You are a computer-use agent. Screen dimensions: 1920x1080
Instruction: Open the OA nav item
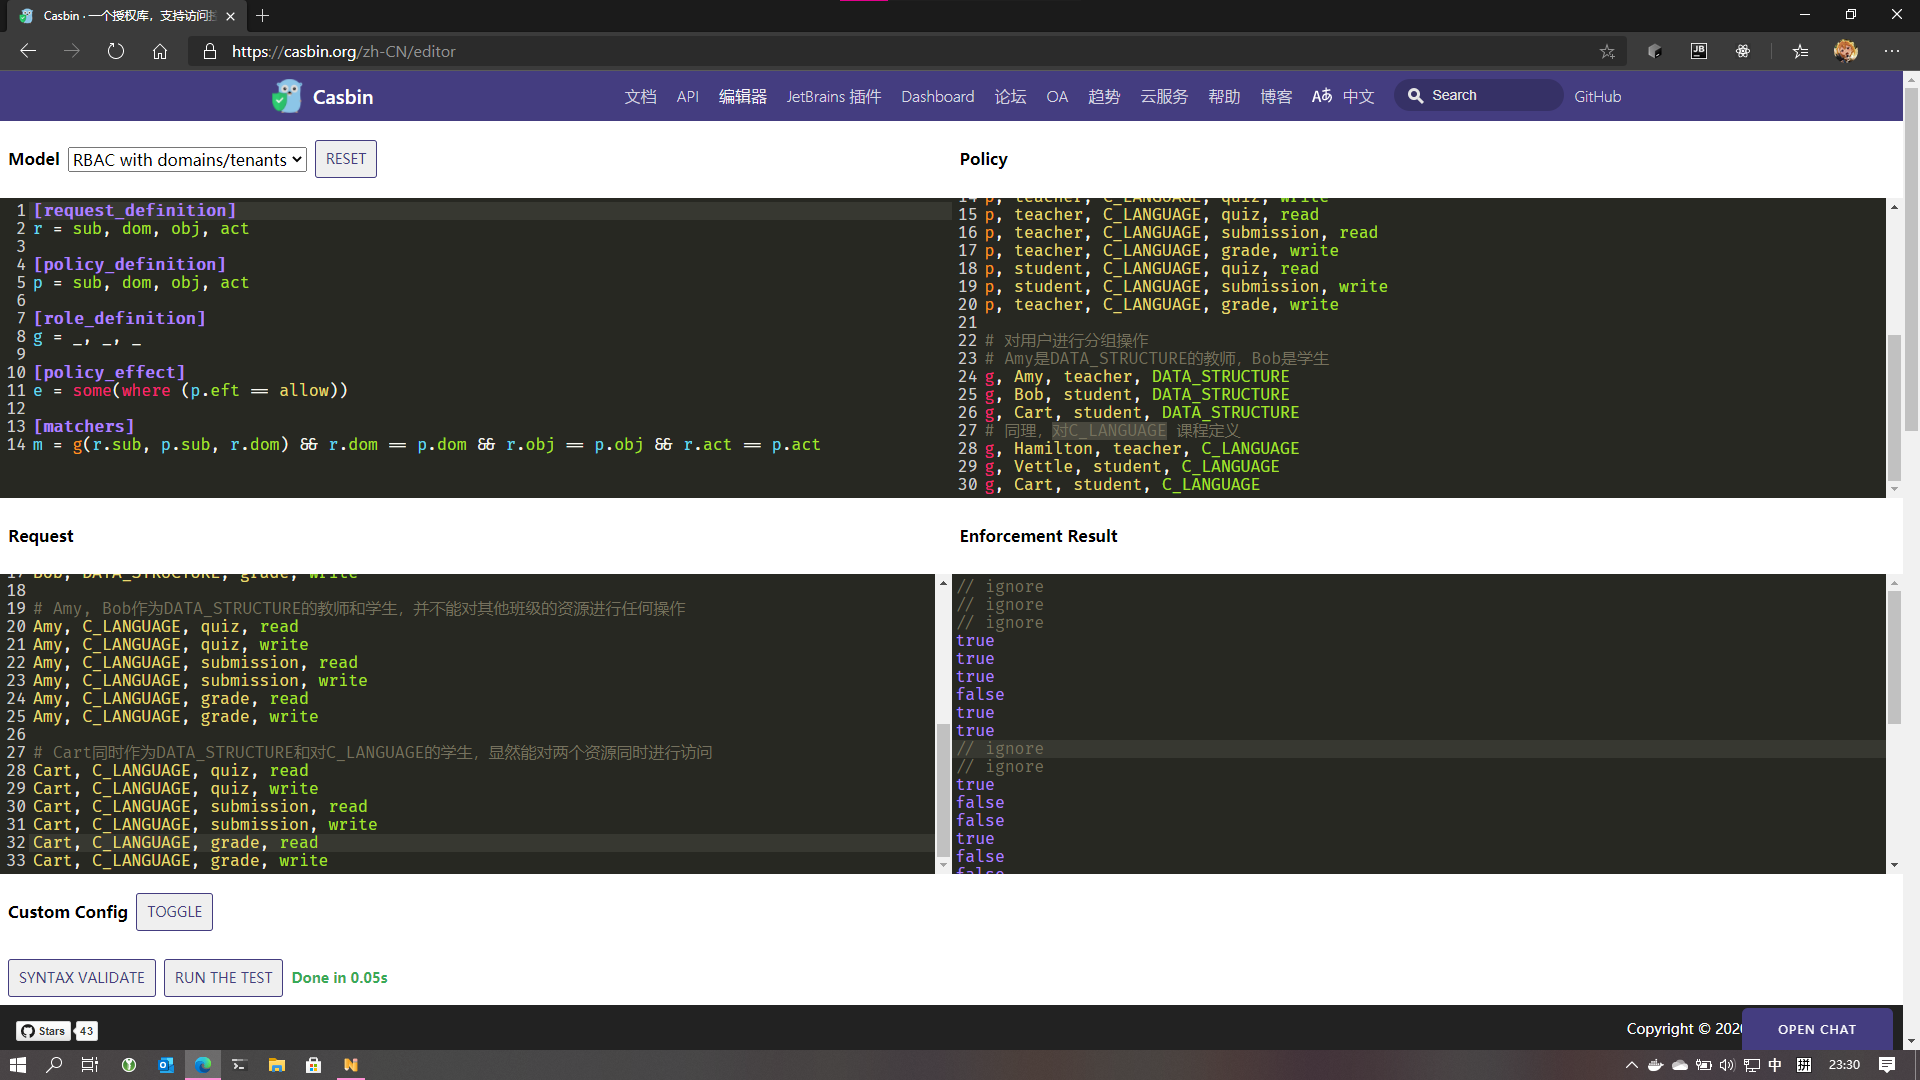point(1057,97)
